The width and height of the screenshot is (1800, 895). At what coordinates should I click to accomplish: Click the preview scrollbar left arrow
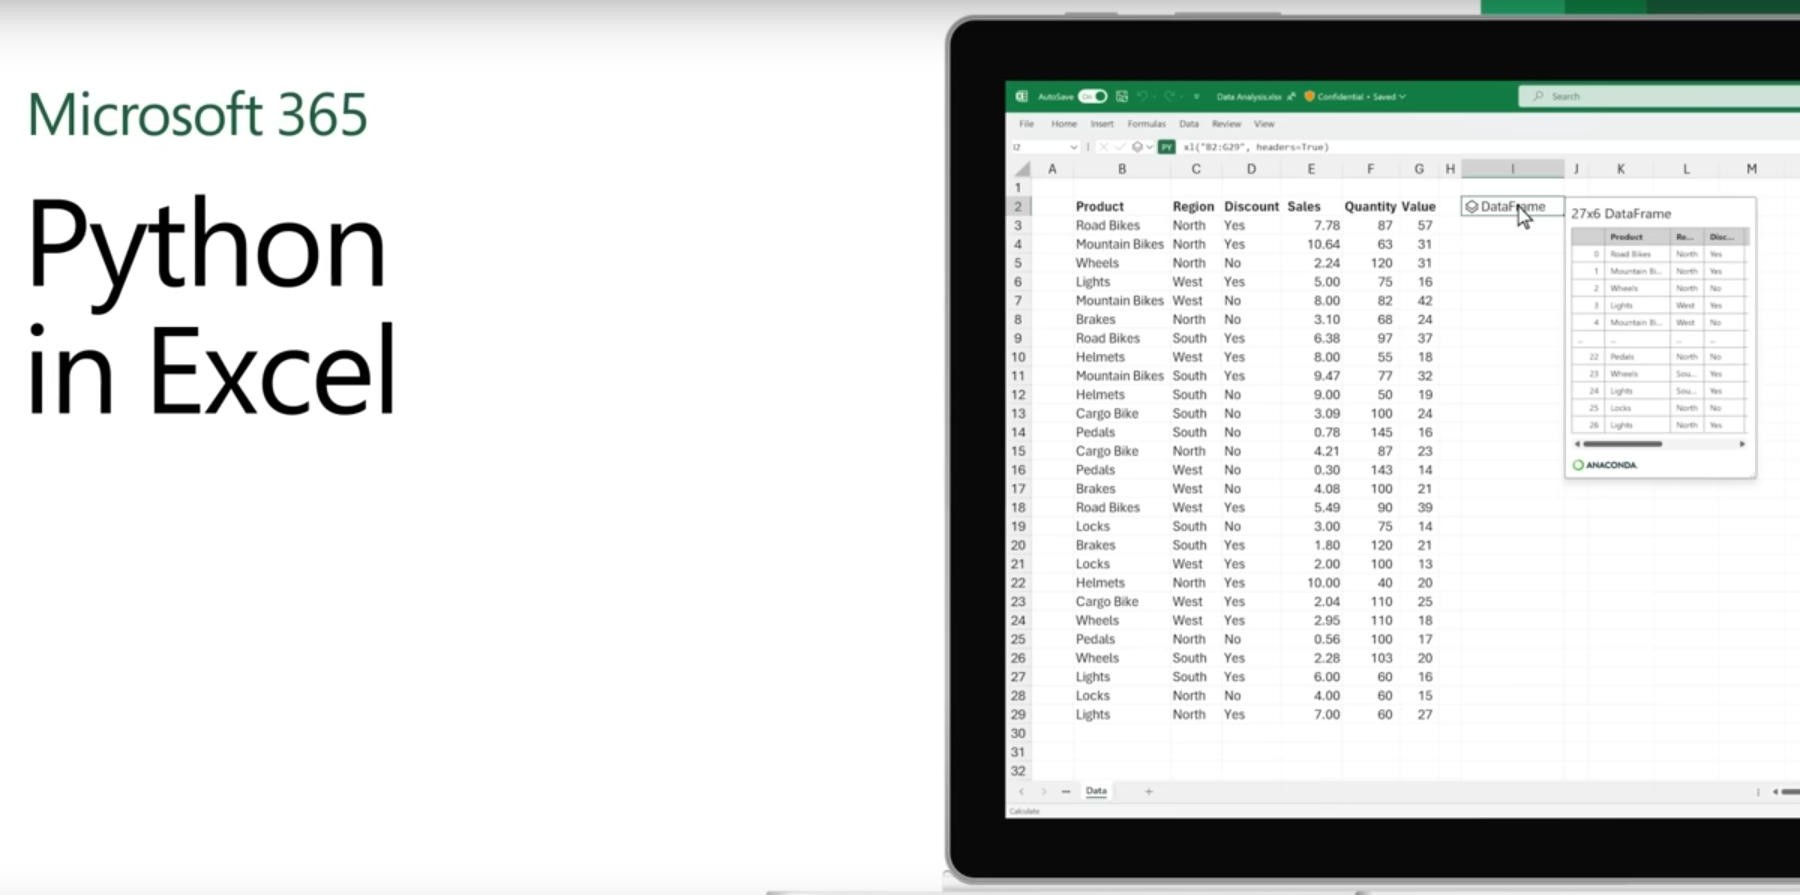point(1577,443)
